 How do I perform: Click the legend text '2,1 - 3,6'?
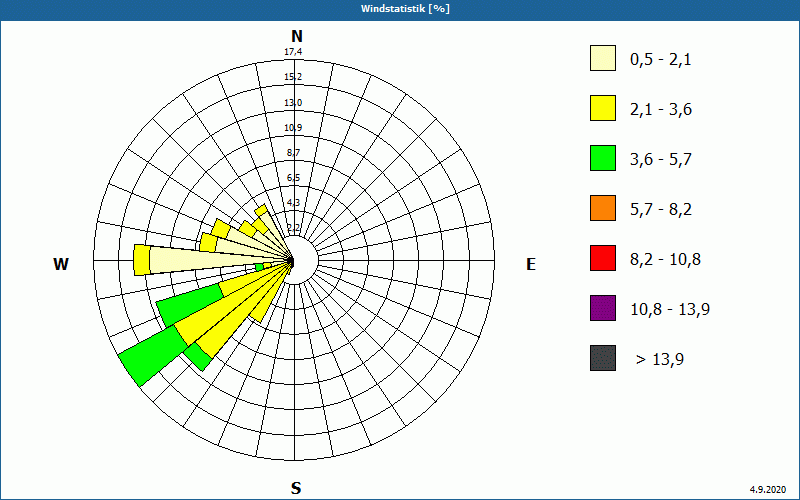click(661, 110)
